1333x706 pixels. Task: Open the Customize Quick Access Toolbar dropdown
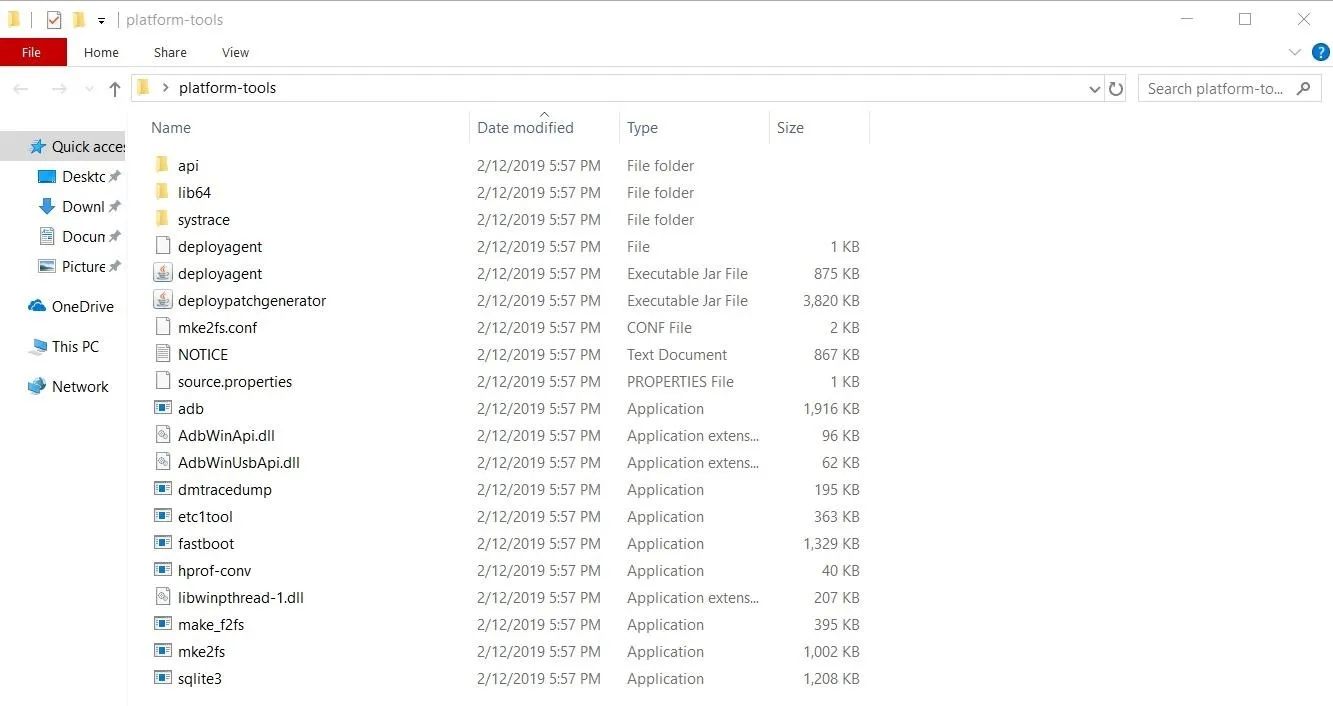pos(101,21)
